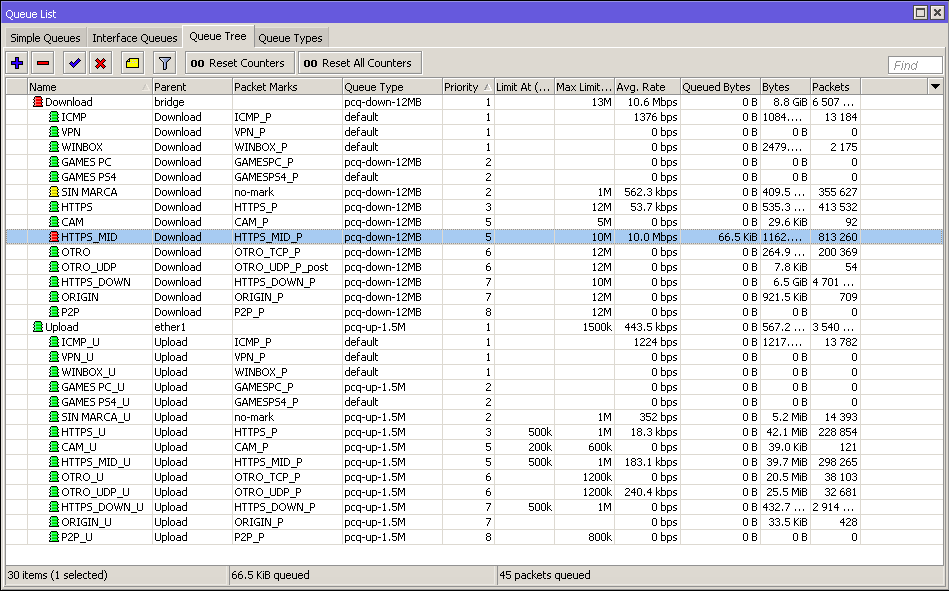Sort by the Priority column header
This screenshot has height=591, width=949.
466,87
